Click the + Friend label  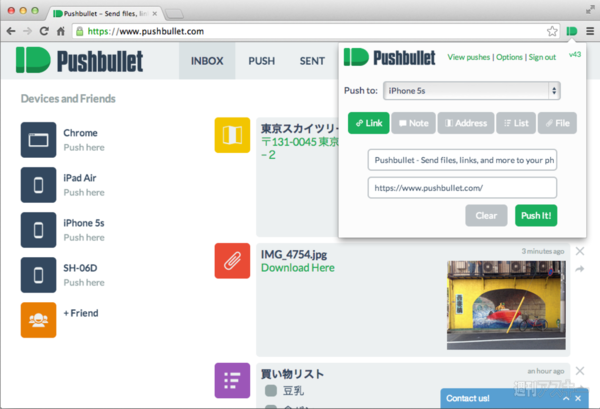[81, 313]
